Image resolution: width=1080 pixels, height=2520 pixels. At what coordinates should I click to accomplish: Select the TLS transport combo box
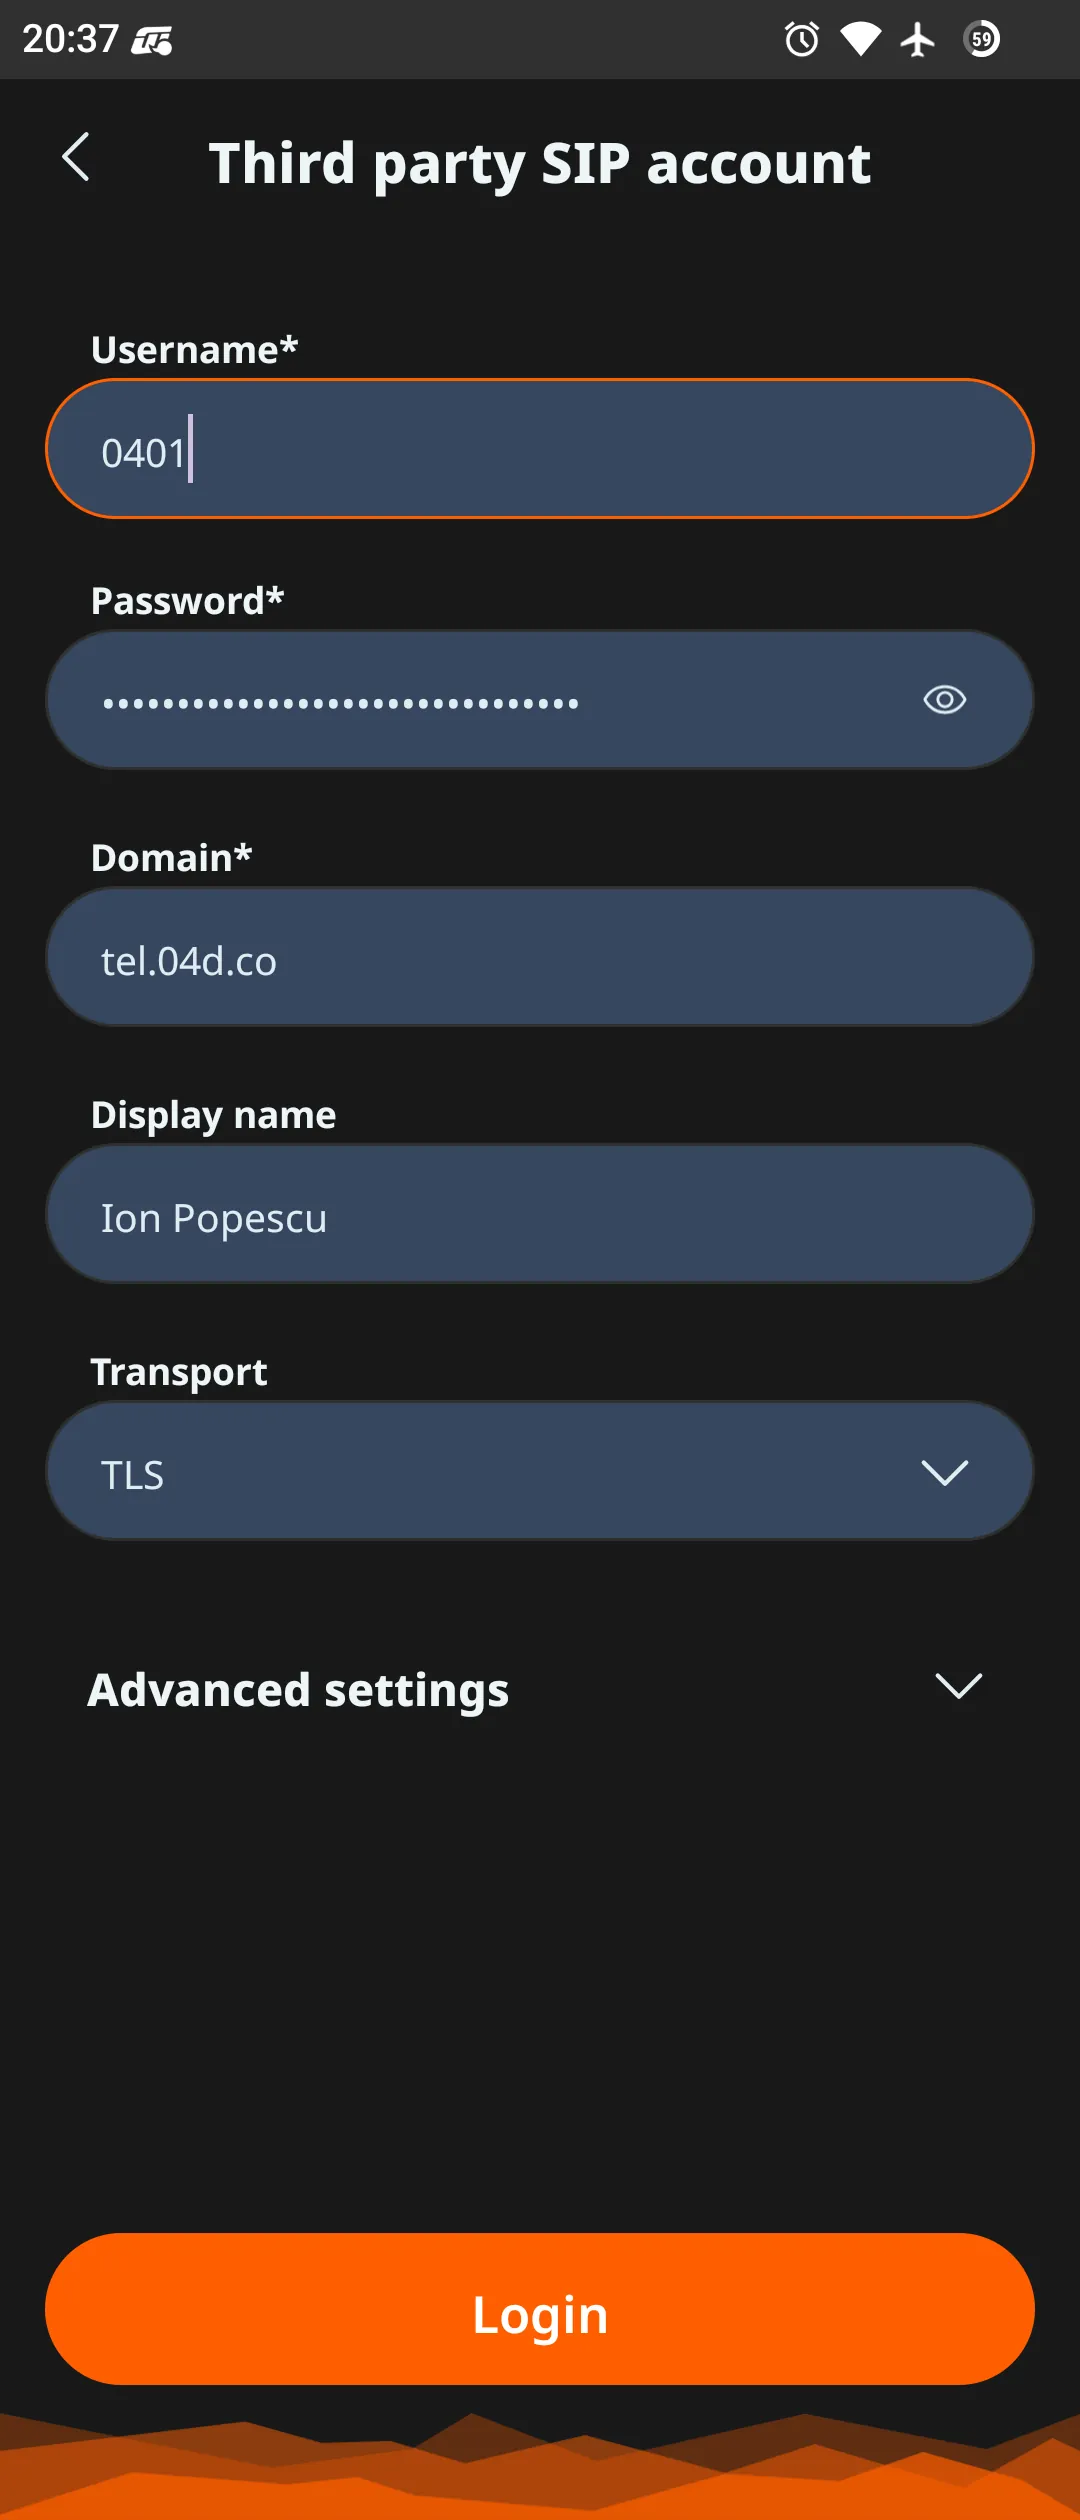point(480,1472)
